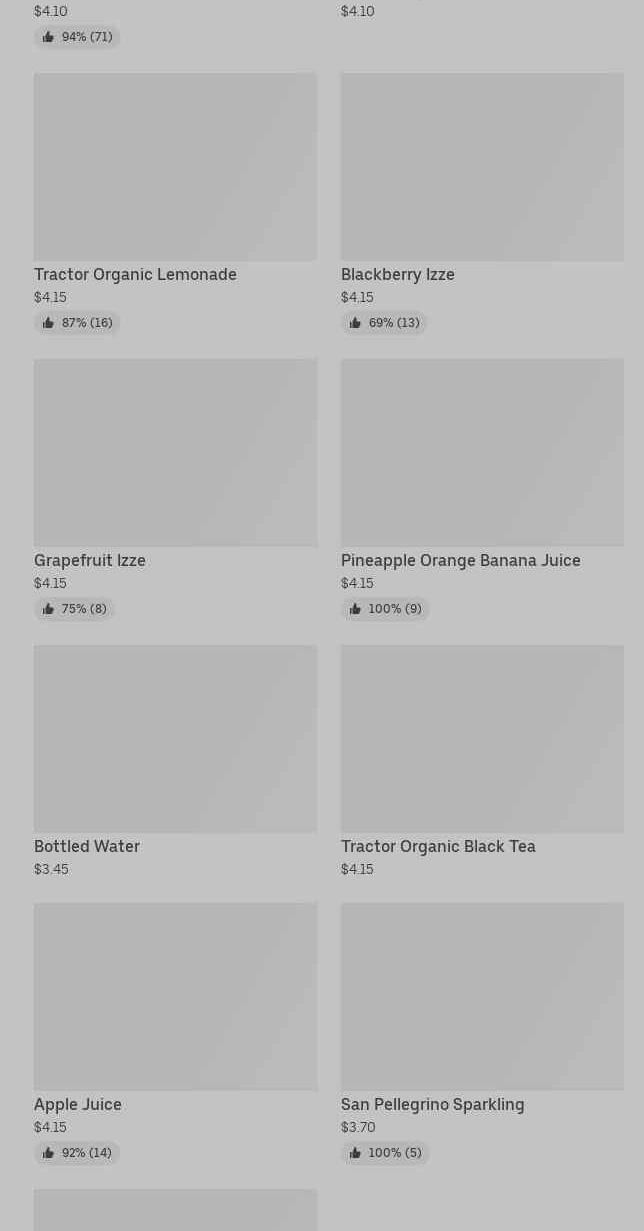Click thumbs-up icon under San Pellegrino Sparkling
This screenshot has width=644, height=1231.
point(355,1153)
